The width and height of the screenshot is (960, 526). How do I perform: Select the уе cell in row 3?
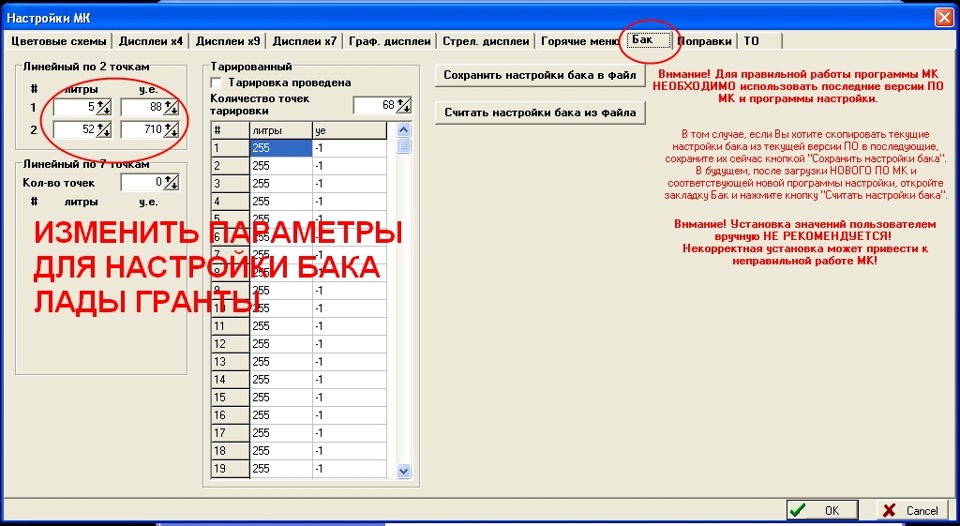pos(350,184)
